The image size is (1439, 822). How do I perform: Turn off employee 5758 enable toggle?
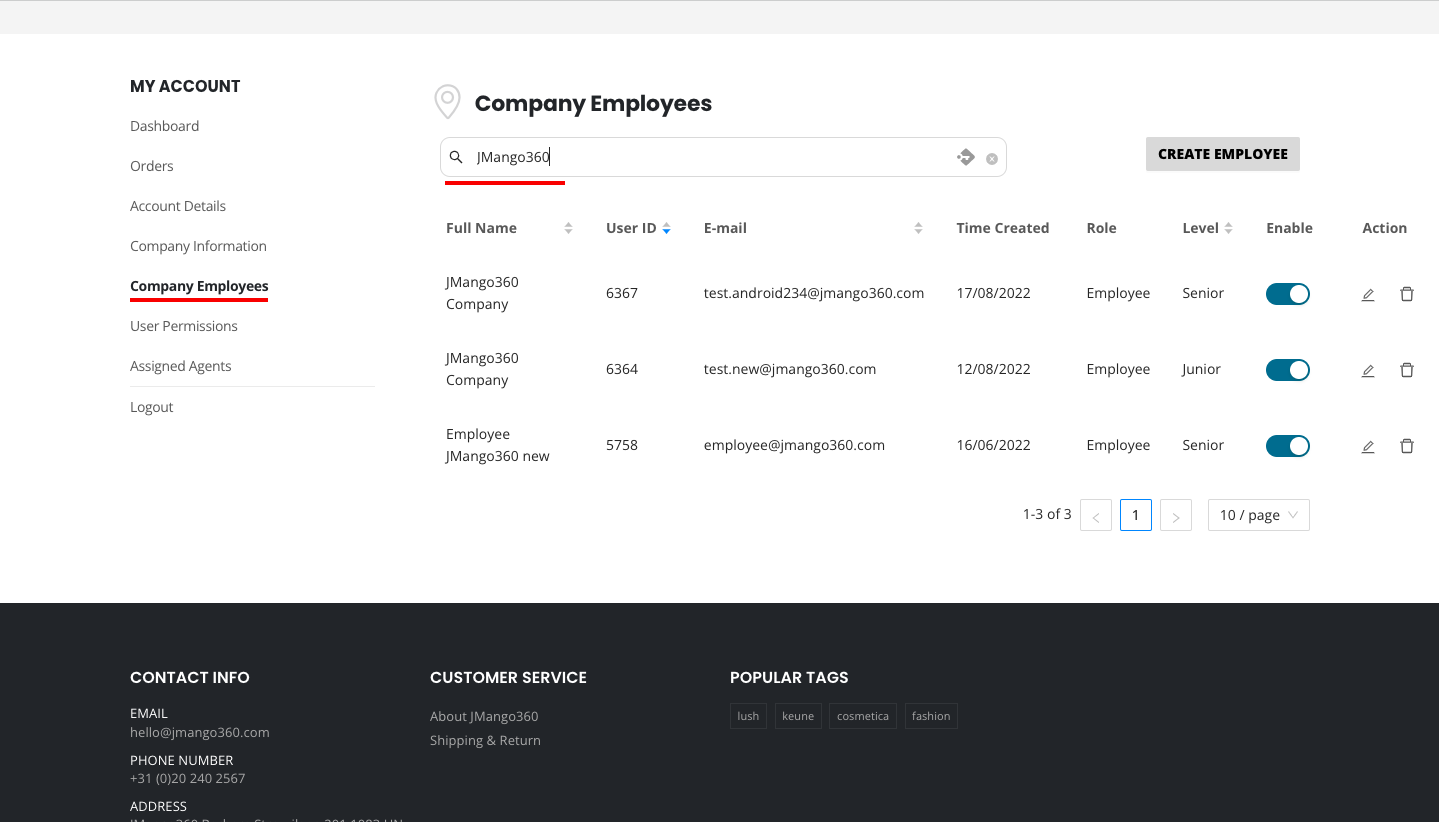tap(1287, 446)
